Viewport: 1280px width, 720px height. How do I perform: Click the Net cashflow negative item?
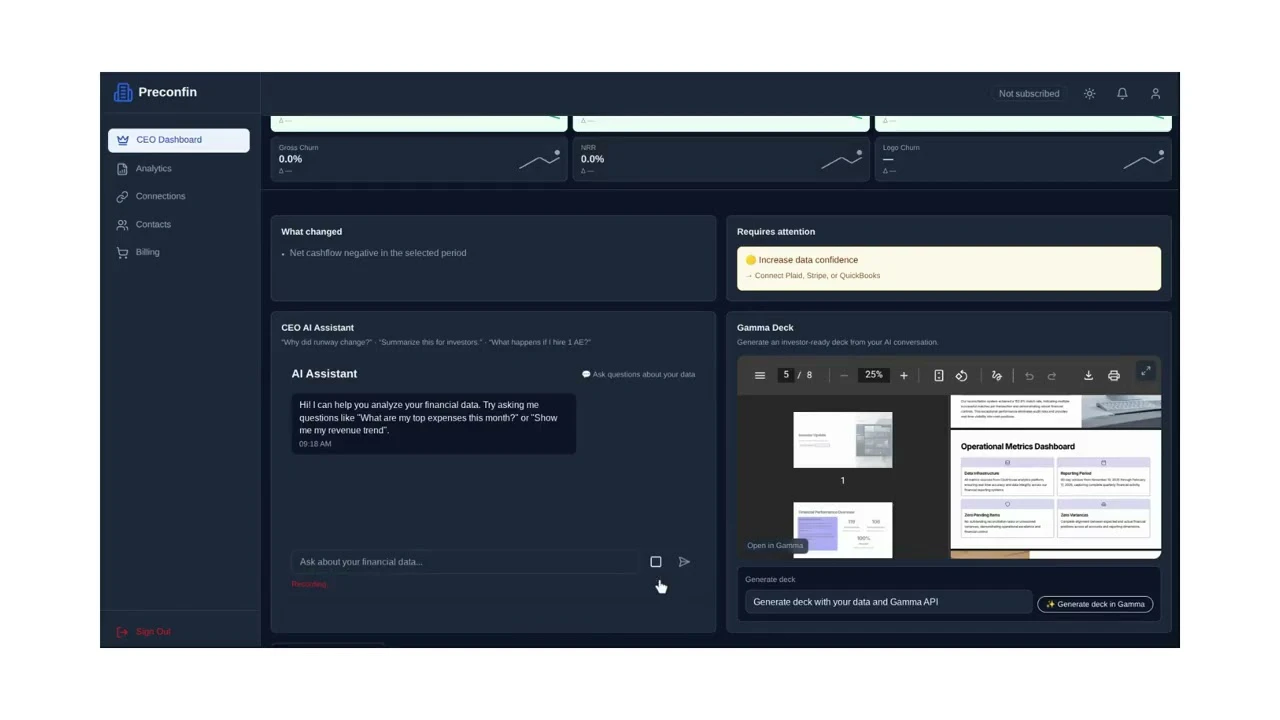pyautogui.click(x=378, y=253)
